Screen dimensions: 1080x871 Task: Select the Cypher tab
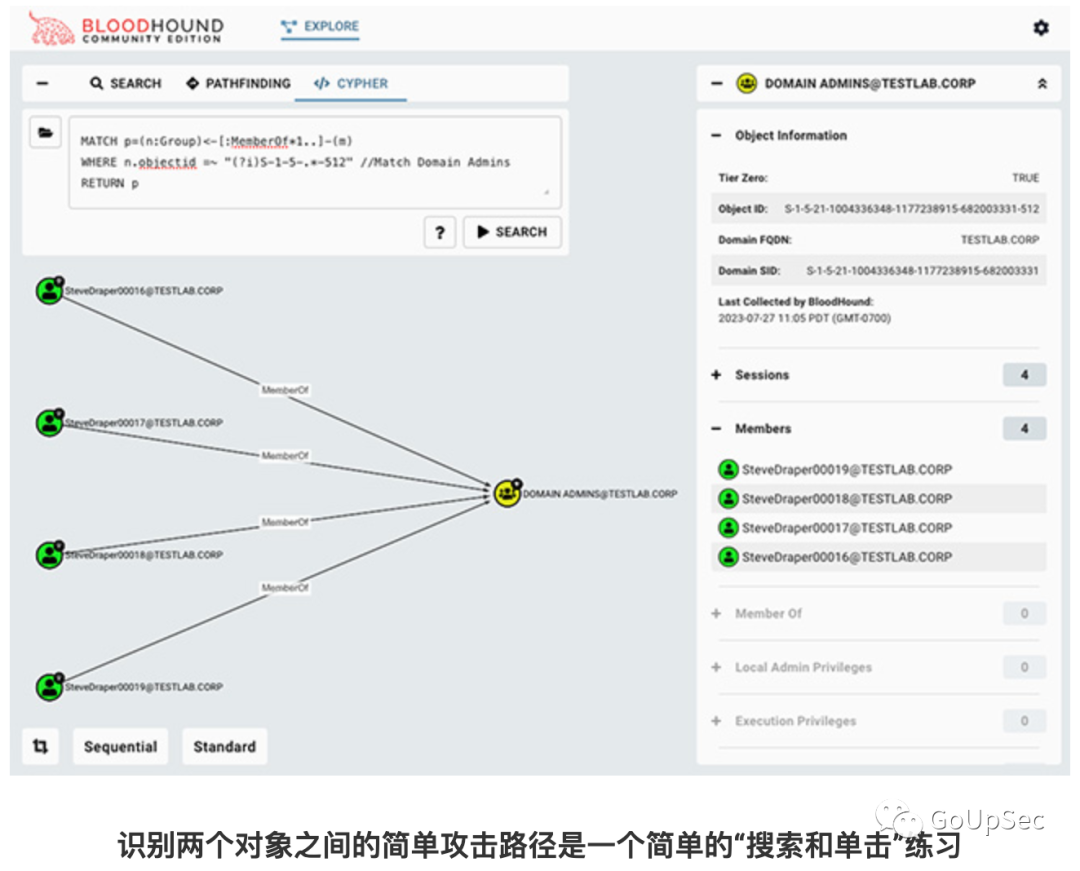coord(351,83)
